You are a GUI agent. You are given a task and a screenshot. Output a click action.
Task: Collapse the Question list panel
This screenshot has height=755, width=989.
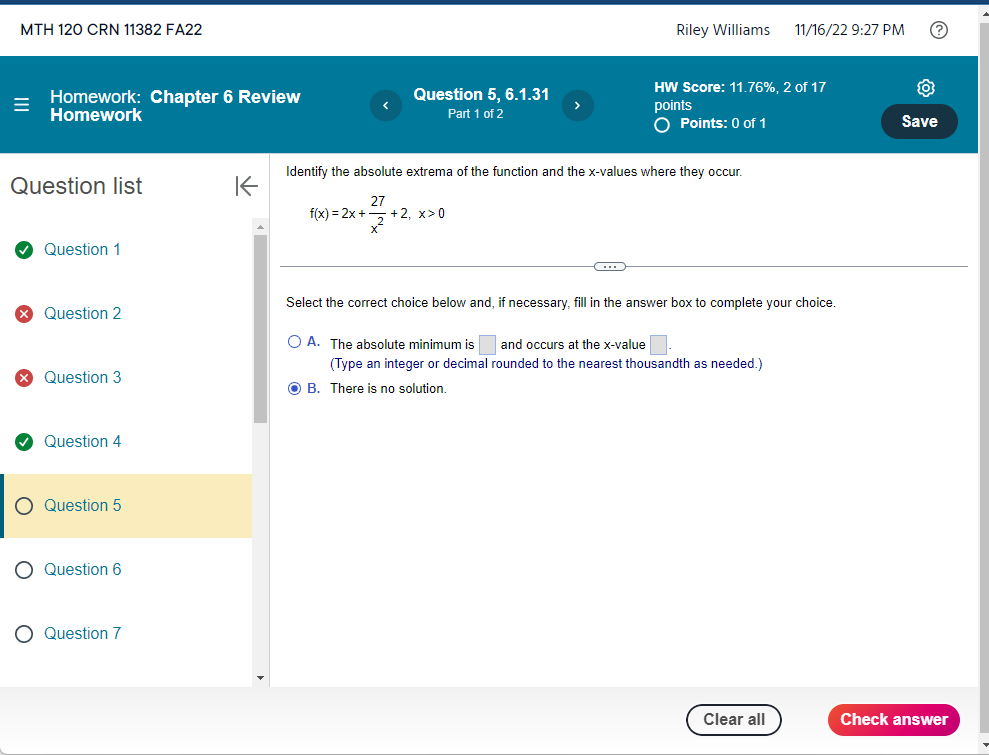click(x=246, y=185)
